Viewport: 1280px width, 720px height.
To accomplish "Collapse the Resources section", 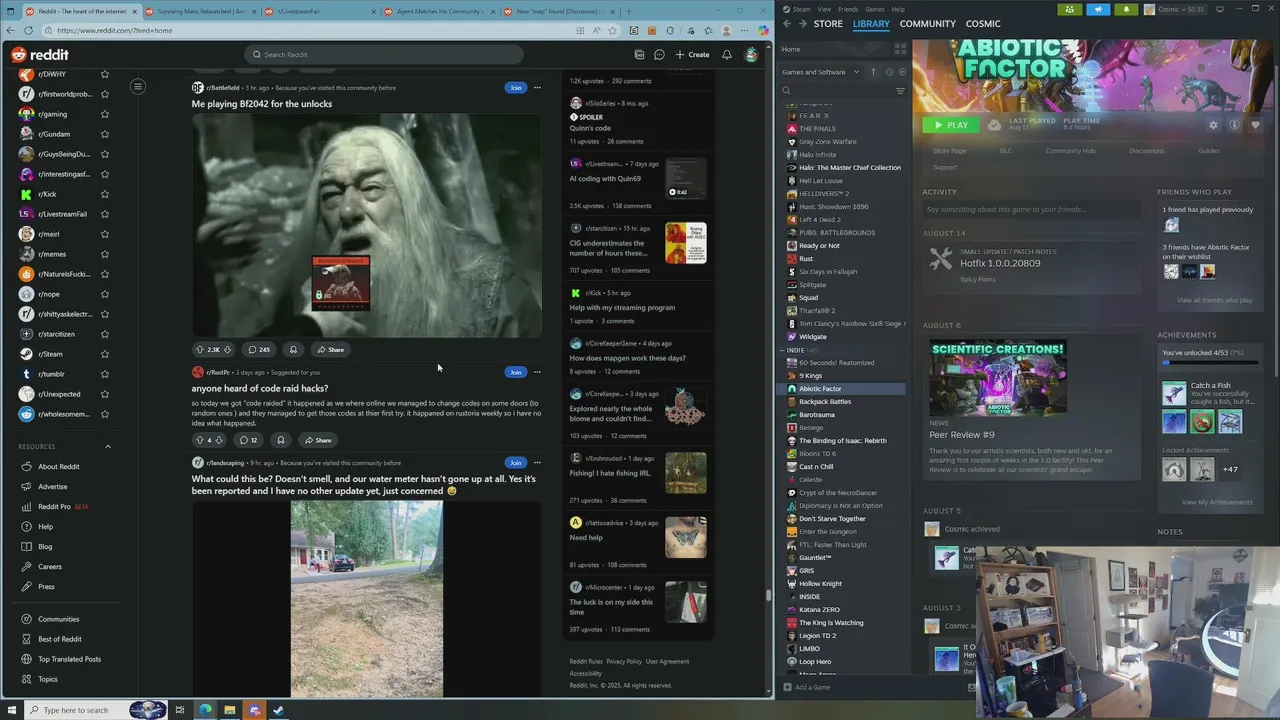I will click(107, 447).
